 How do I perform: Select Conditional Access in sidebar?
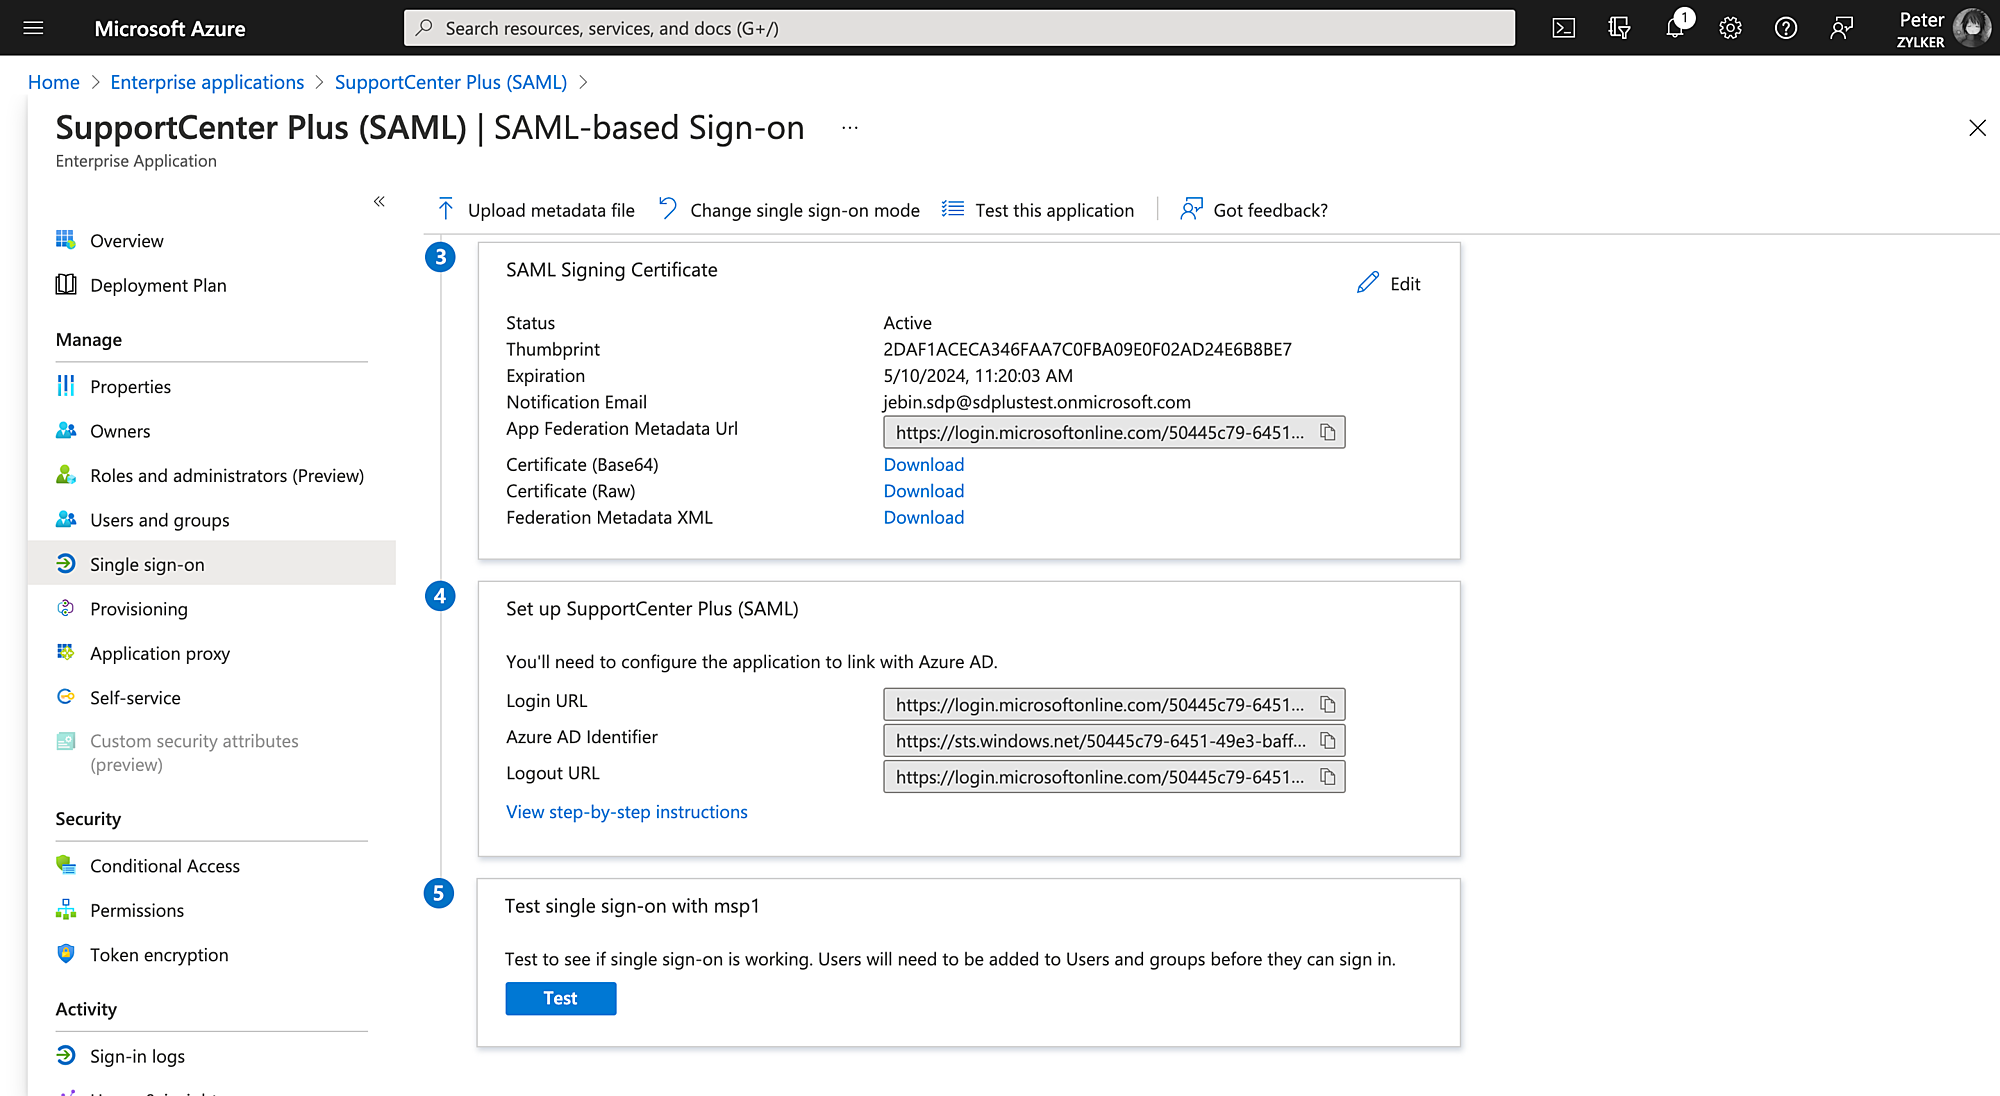point(164,866)
